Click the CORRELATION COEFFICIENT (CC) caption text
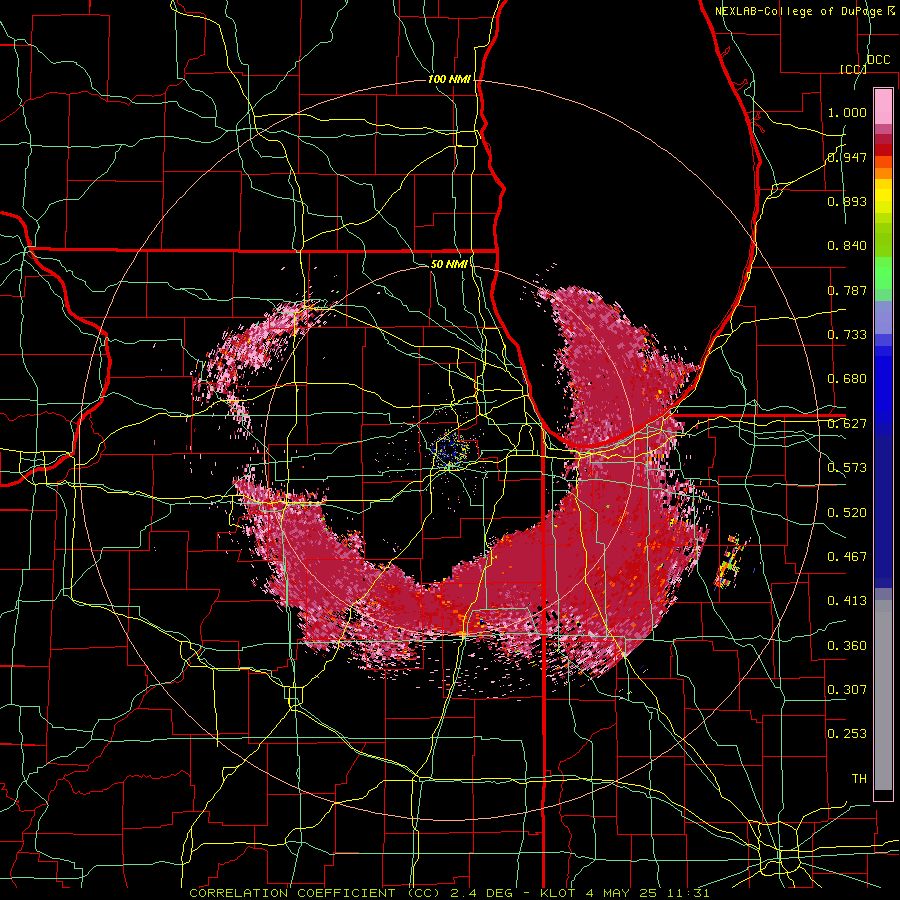900x900 pixels. [315, 893]
